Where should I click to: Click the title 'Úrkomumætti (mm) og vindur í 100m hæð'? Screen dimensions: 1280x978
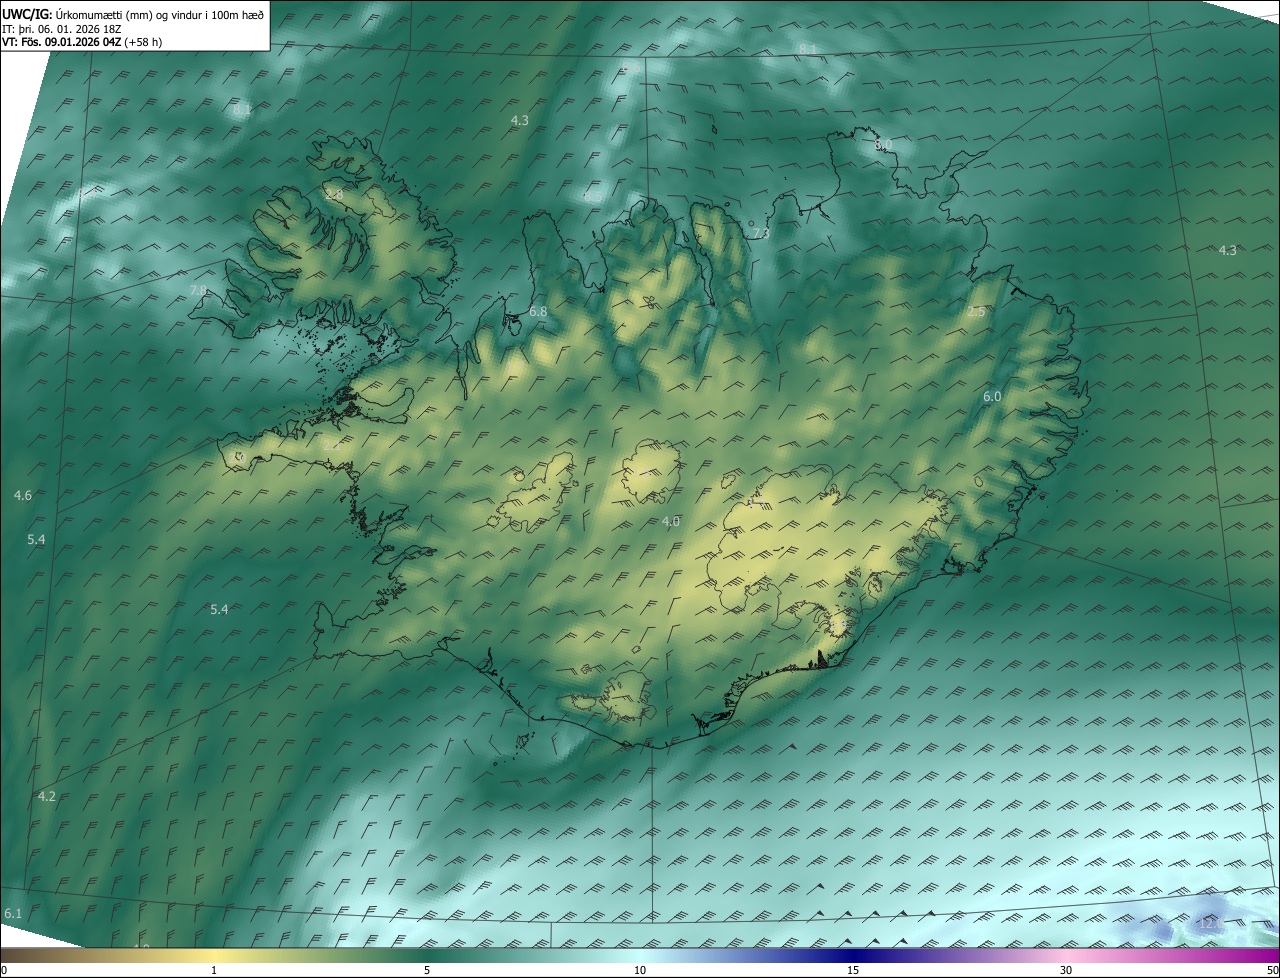click(x=160, y=14)
